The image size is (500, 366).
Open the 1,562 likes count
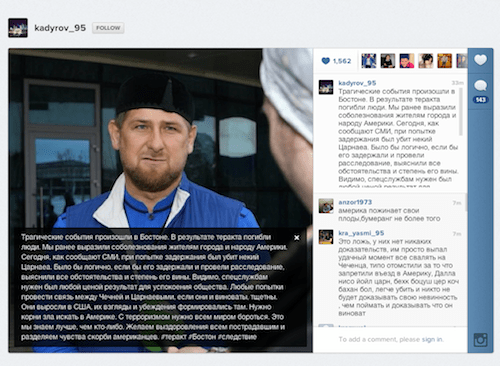pyautogui.click(x=342, y=61)
